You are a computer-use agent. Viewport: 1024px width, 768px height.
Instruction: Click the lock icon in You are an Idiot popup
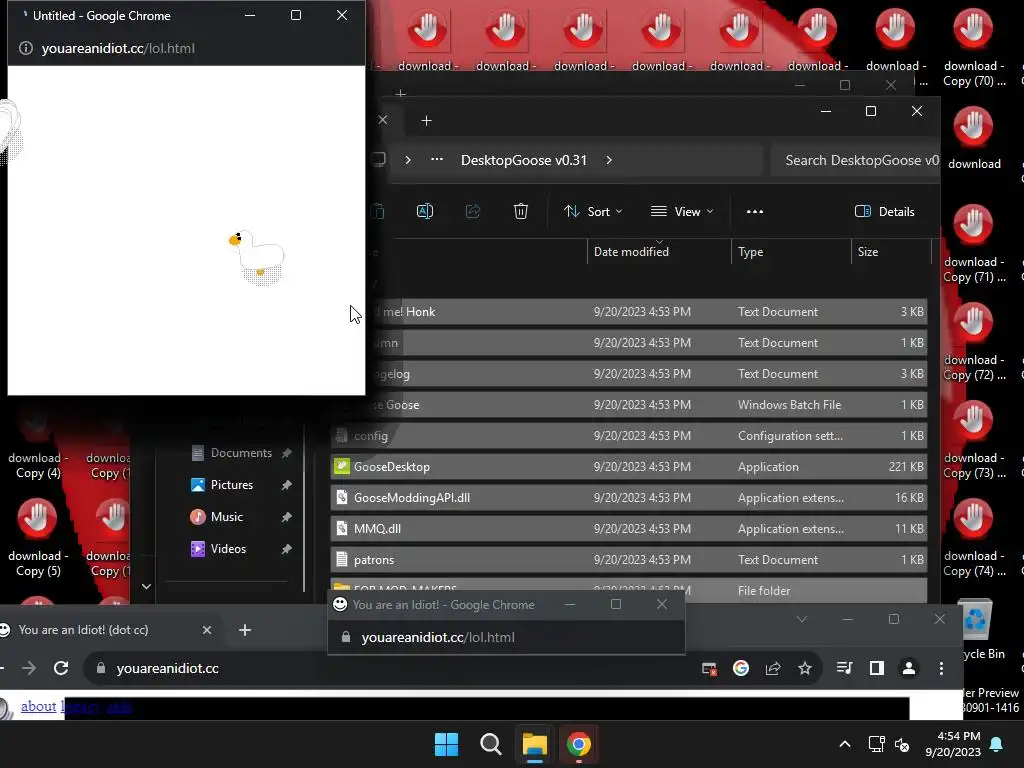coord(345,637)
